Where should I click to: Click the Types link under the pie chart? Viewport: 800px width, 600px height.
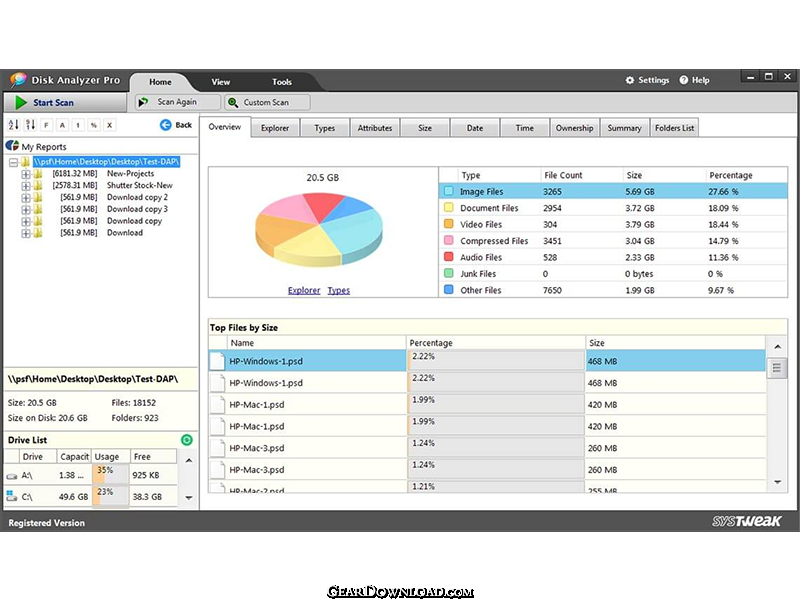(339, 290)
